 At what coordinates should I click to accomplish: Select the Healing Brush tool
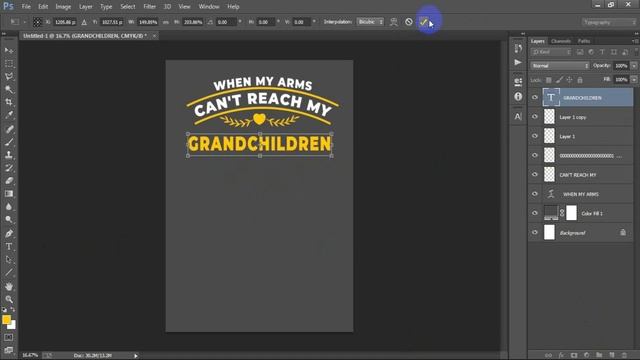tap(9, 129)
